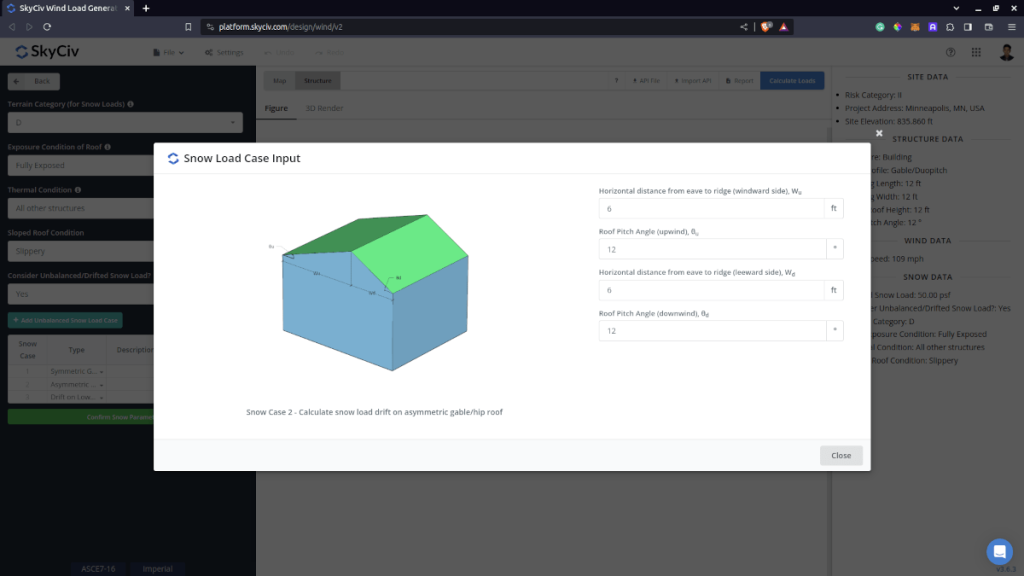1024x576 pixels.
Task: Click the windward eave-to-ridge distance field
Action: coord(711,208)
